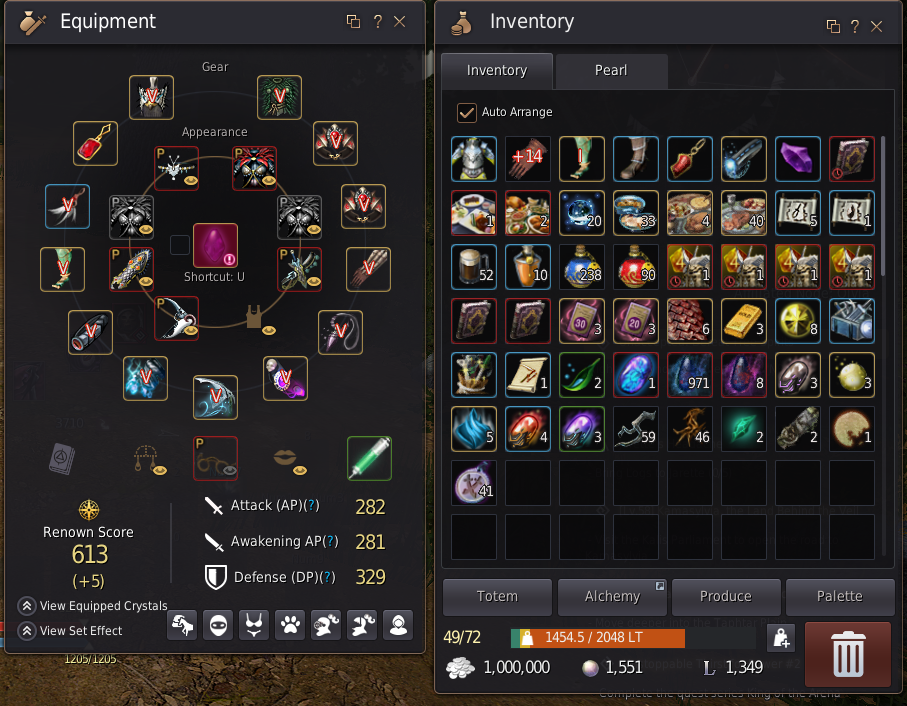This screenshot has height=706, width=907.
Task: Toggle the Auto Arrange checkbox
Action: pos(466,112)
